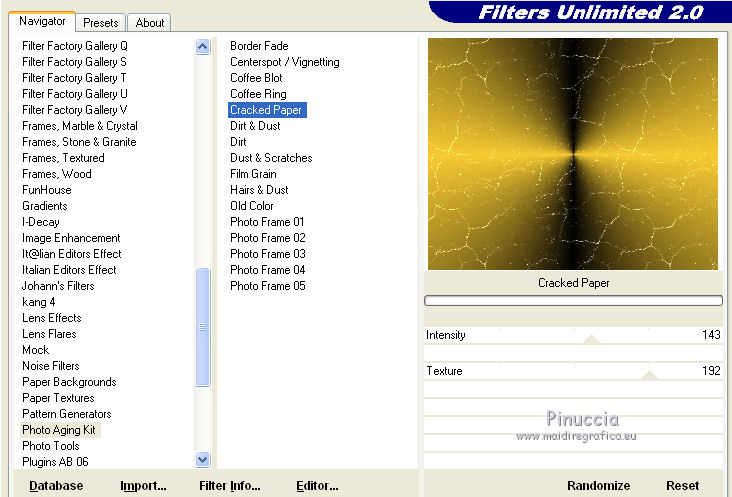Image resolution: width=732 pixels, height=497 pixels.
Task: Choose the Cracked Paper filter
Action: (x=267, y=110)
